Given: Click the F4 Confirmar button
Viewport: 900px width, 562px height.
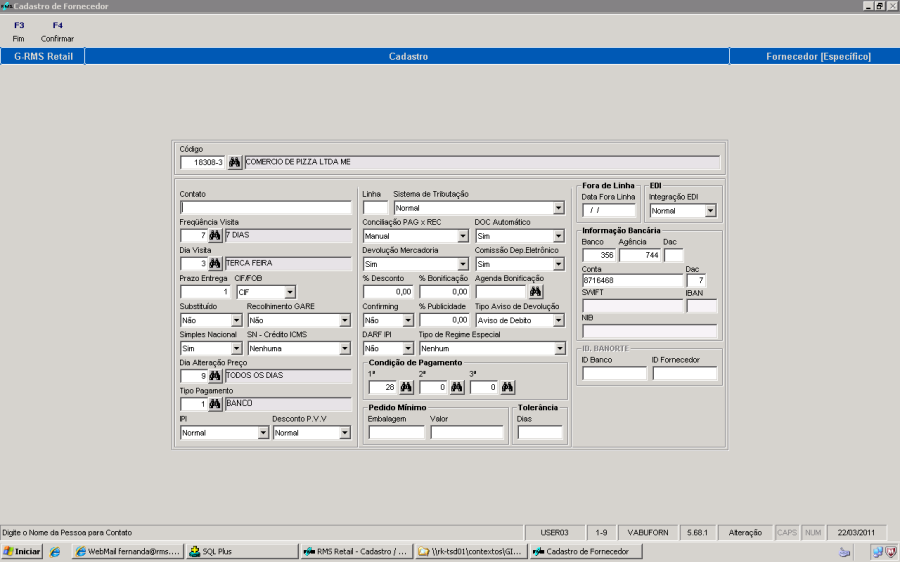Looking at the screenshot, I should (57, 32).
